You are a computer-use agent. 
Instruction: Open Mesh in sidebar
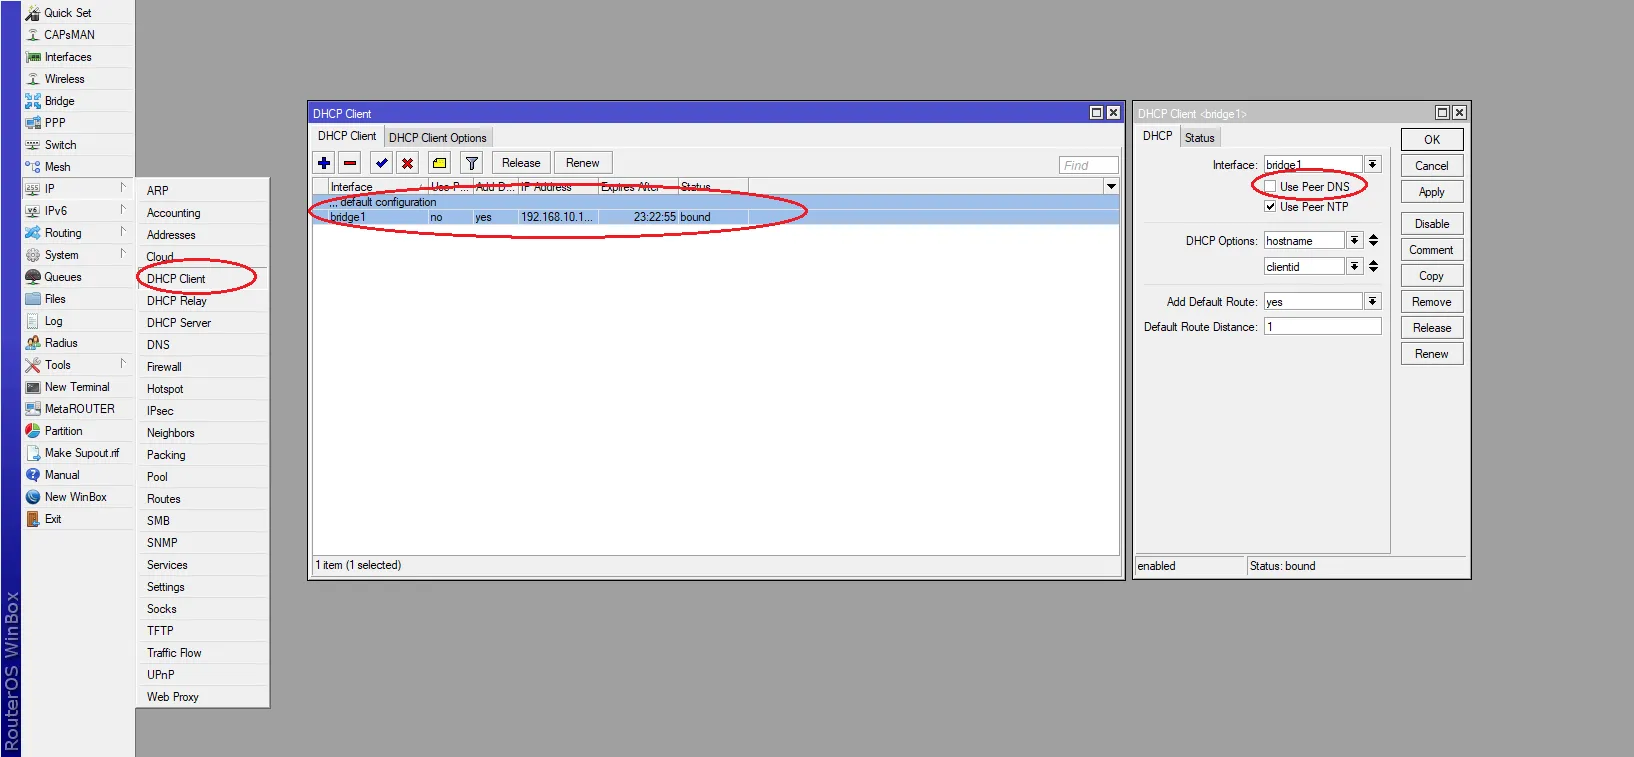57,167
